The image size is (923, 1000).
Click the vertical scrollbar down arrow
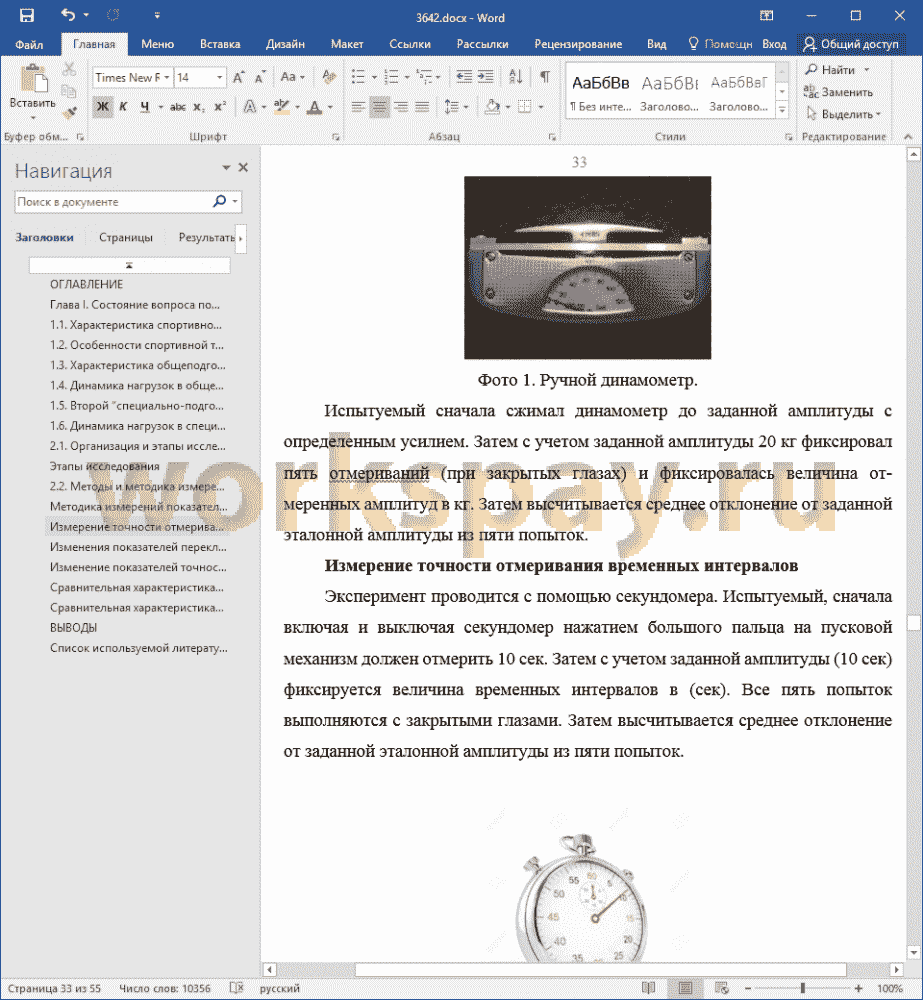[x=913, y=953]
